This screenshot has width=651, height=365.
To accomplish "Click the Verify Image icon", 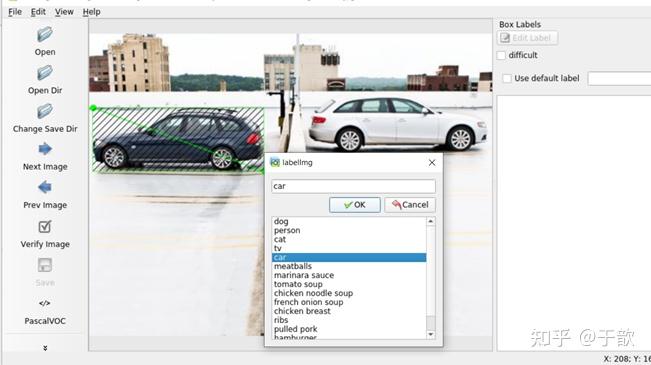I will coord(45,226).
